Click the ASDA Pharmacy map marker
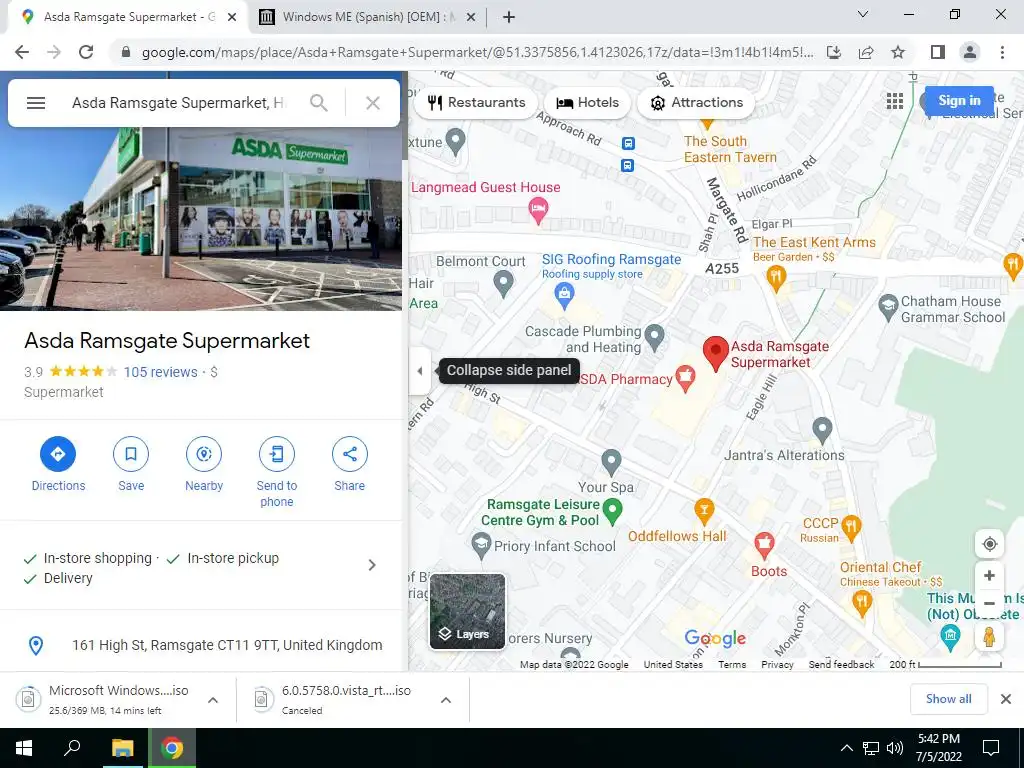This screenshot has height=768, width=1024. click(685, 379)
